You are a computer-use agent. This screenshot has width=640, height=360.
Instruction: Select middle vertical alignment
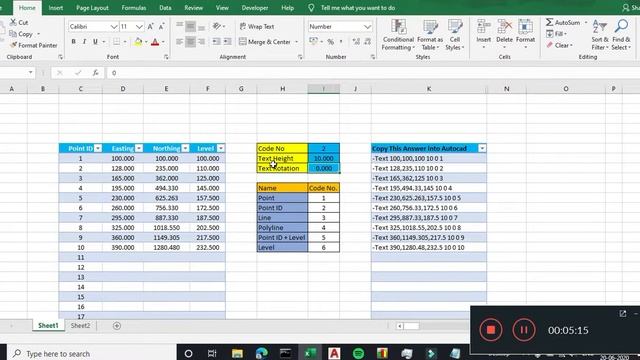(191, 27)
